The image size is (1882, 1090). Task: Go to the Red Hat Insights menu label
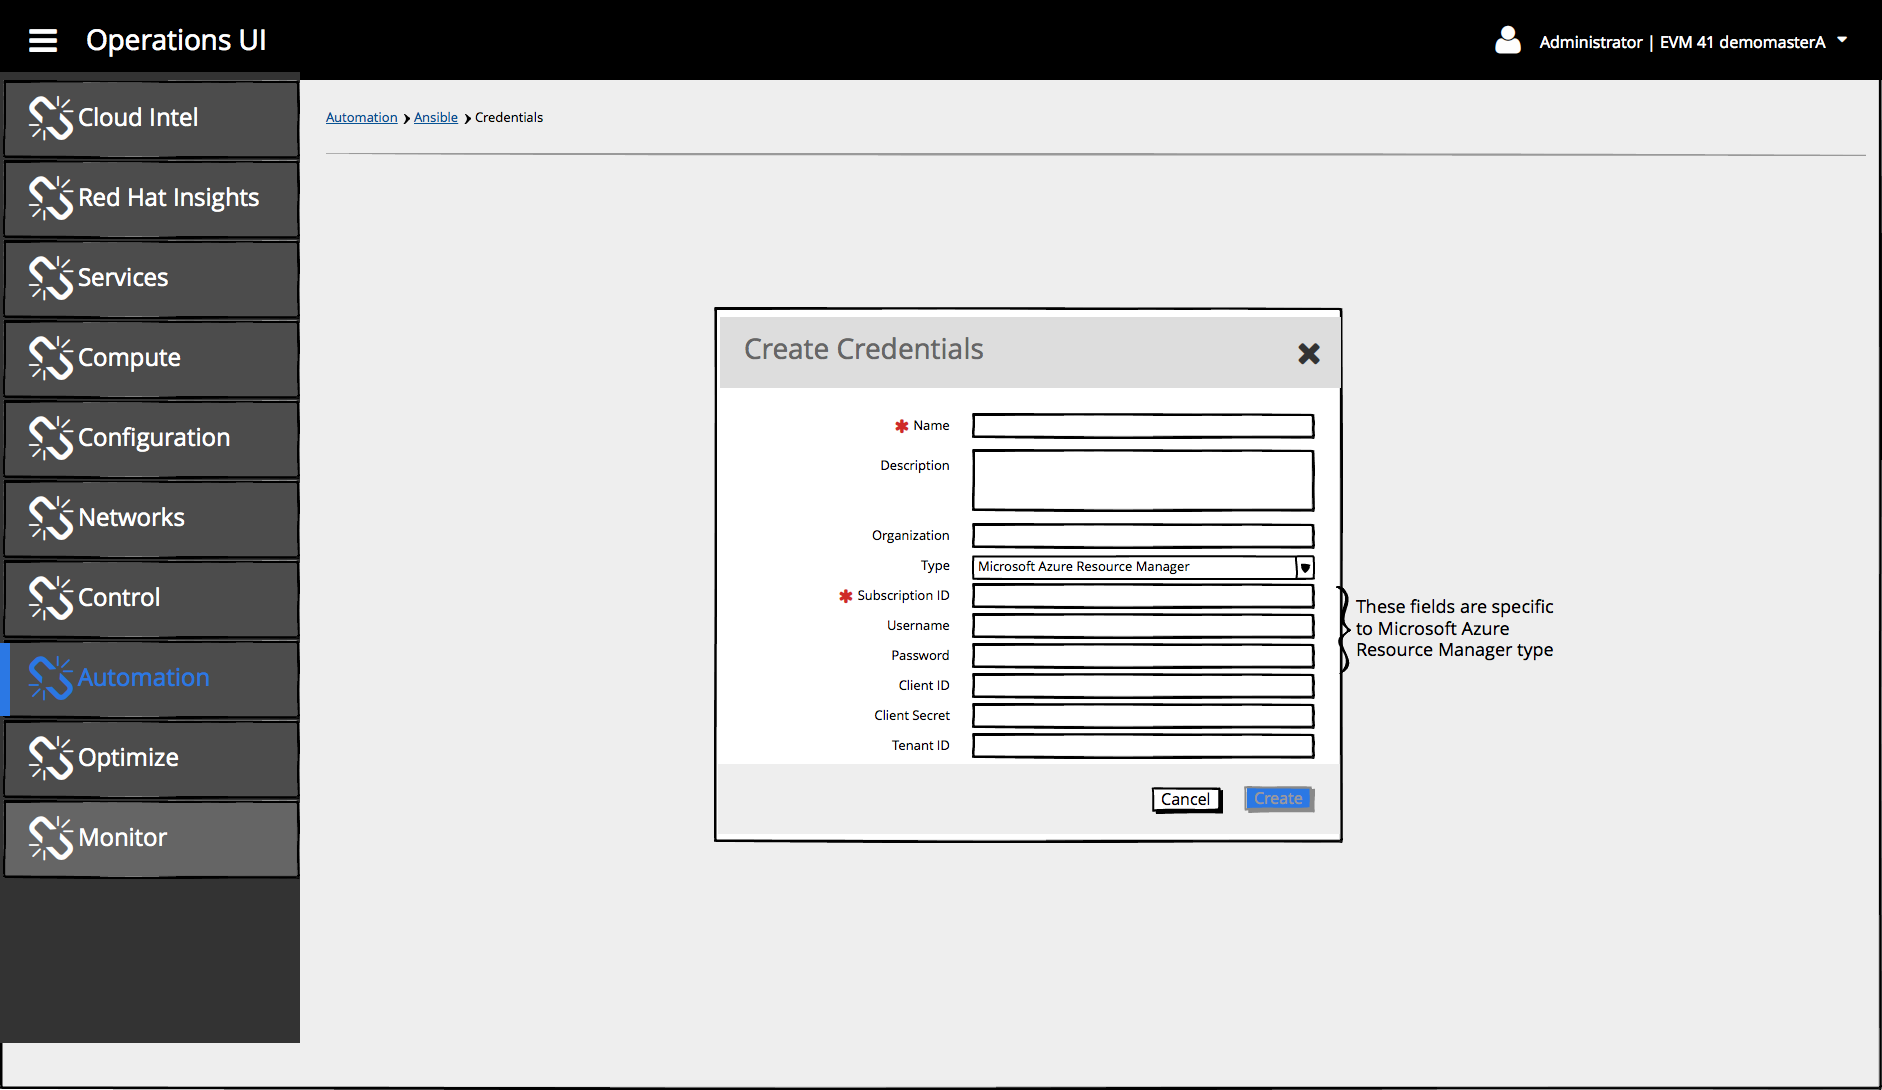tap(169, 198)
